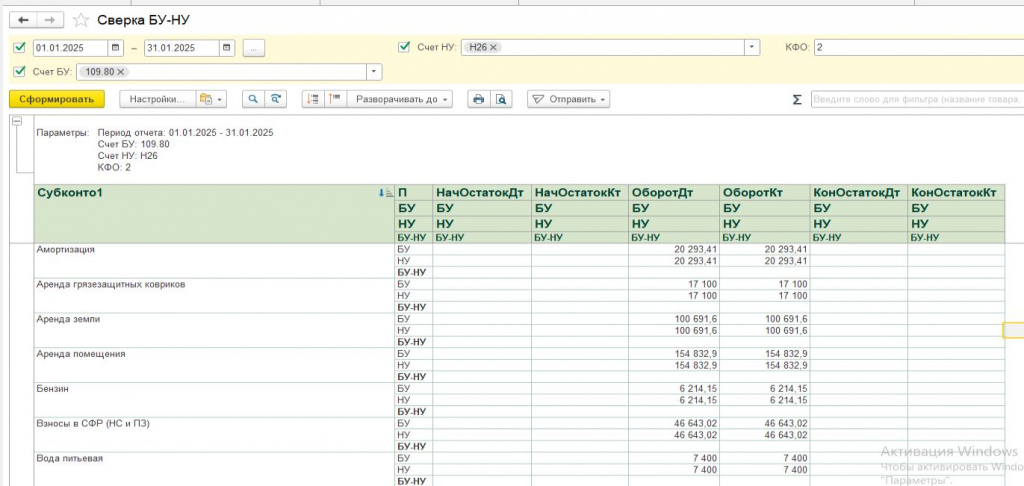Collapse the report parameters section
The image size is (1024, 486).
coord(17,122)
